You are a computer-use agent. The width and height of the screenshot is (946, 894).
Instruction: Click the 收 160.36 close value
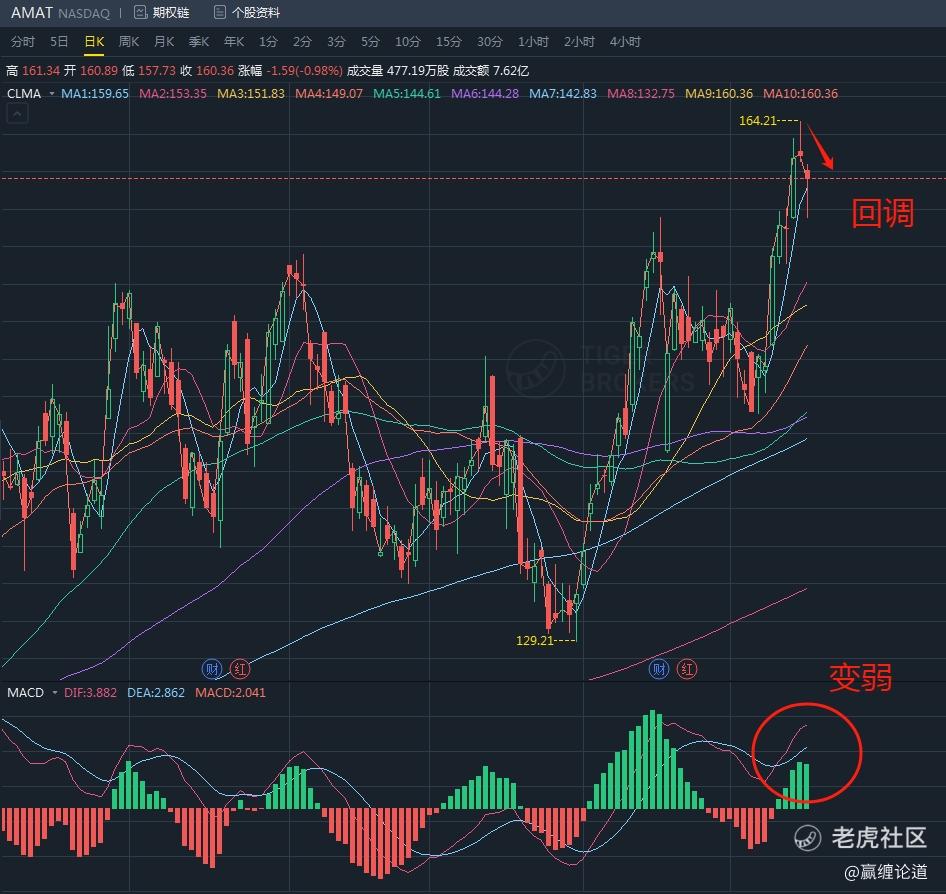click(207, 71)
